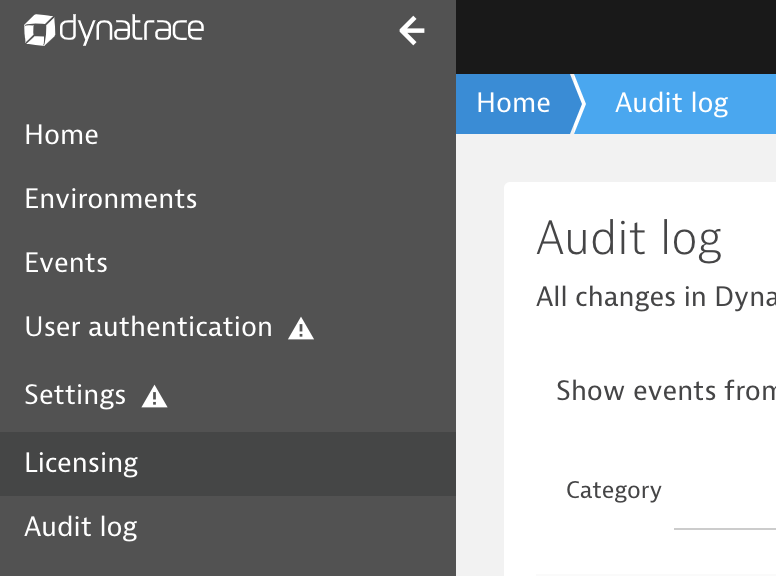Collapse the sidebar with the left arrow
776x576 pixels.
pyautogui.click(x=412, y=32)
